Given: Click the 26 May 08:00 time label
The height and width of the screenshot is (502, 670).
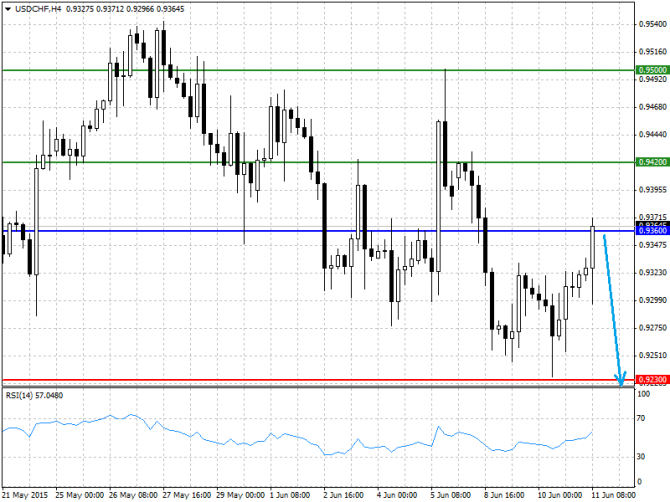Looking at the screenshot, I should click(133, 495).
